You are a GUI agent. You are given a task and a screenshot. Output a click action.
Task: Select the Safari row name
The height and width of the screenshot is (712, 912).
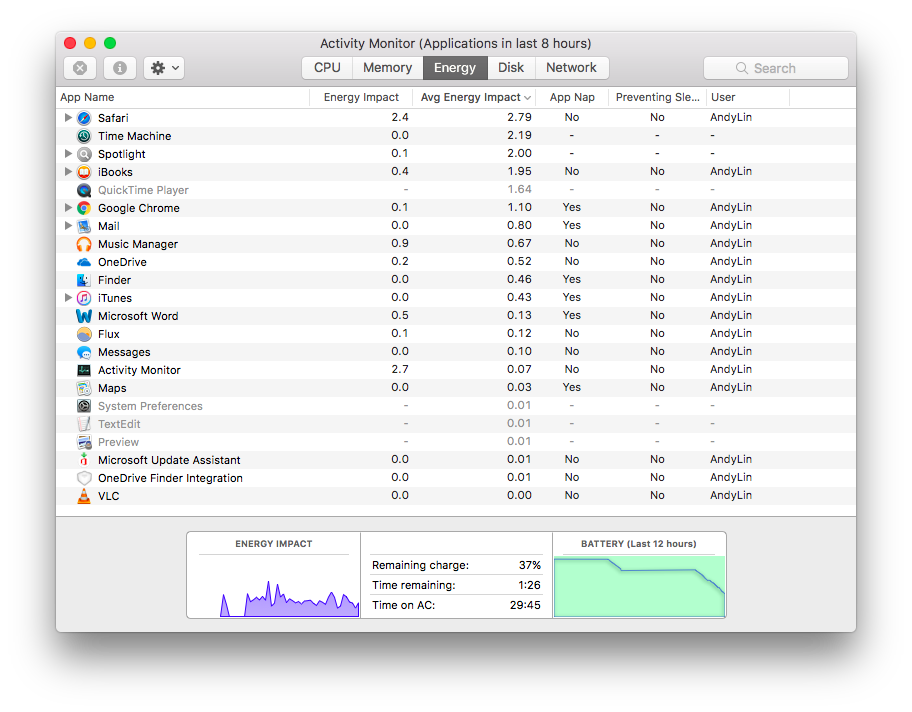113,118
